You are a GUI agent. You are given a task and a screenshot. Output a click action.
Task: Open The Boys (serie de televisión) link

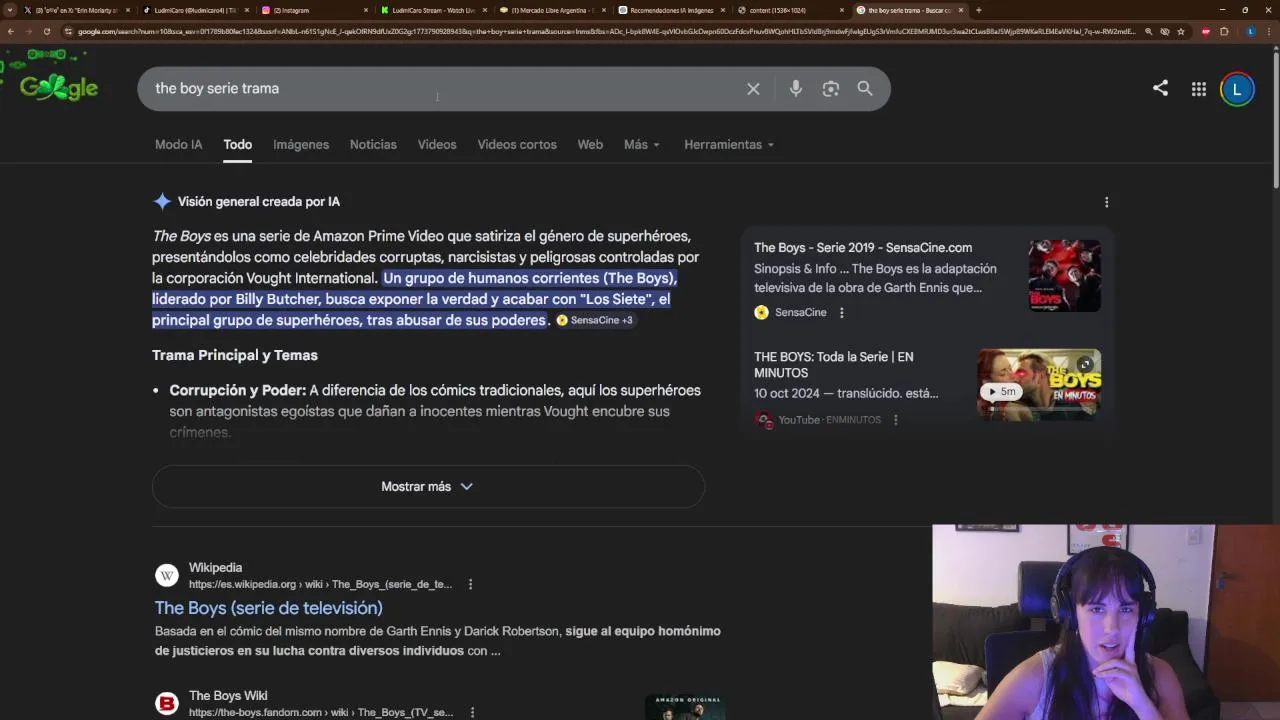point(268,608)
